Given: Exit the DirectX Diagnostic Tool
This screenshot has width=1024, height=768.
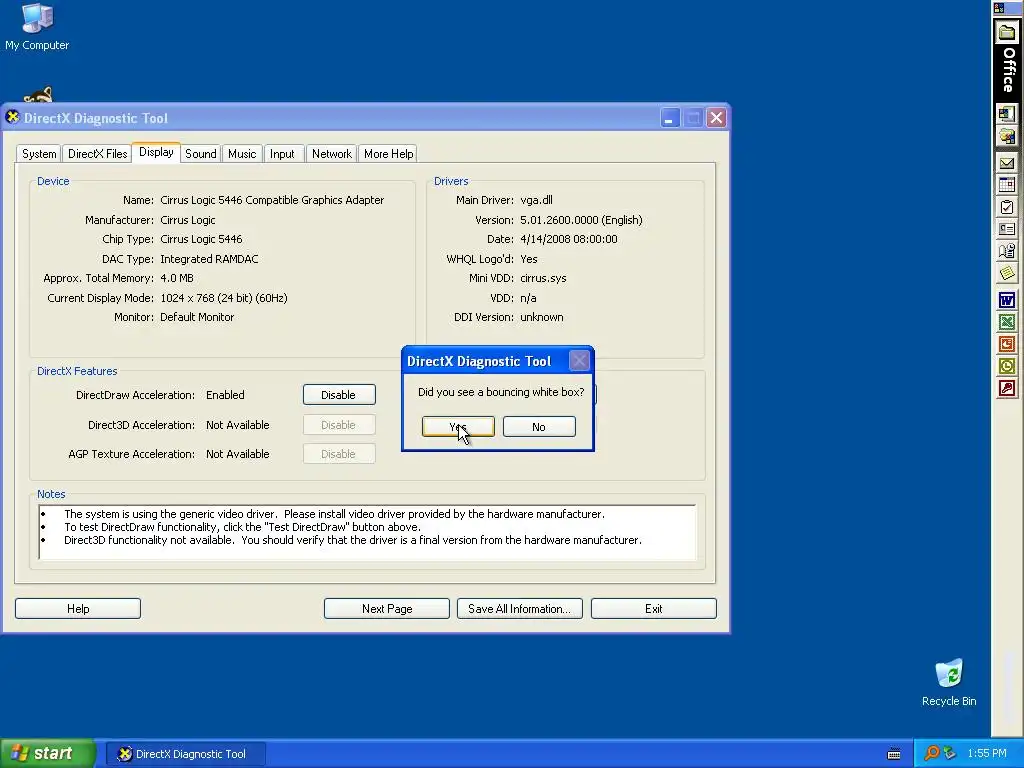Looking at the screenshot, I should pyautogui.click(x=654, y=609).
